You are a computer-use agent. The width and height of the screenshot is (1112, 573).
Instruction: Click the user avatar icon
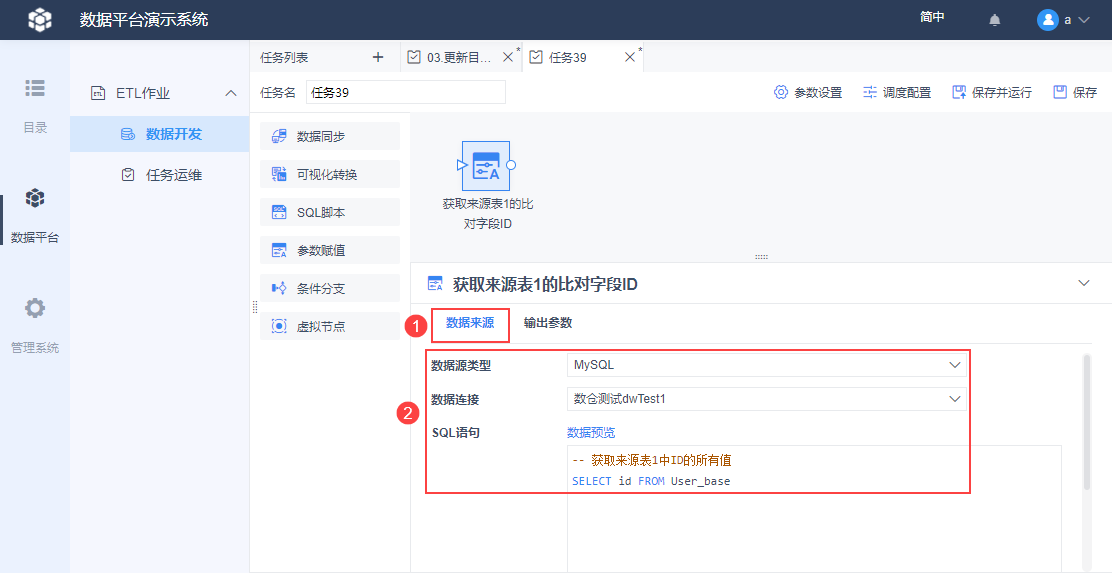point(1047,20)
